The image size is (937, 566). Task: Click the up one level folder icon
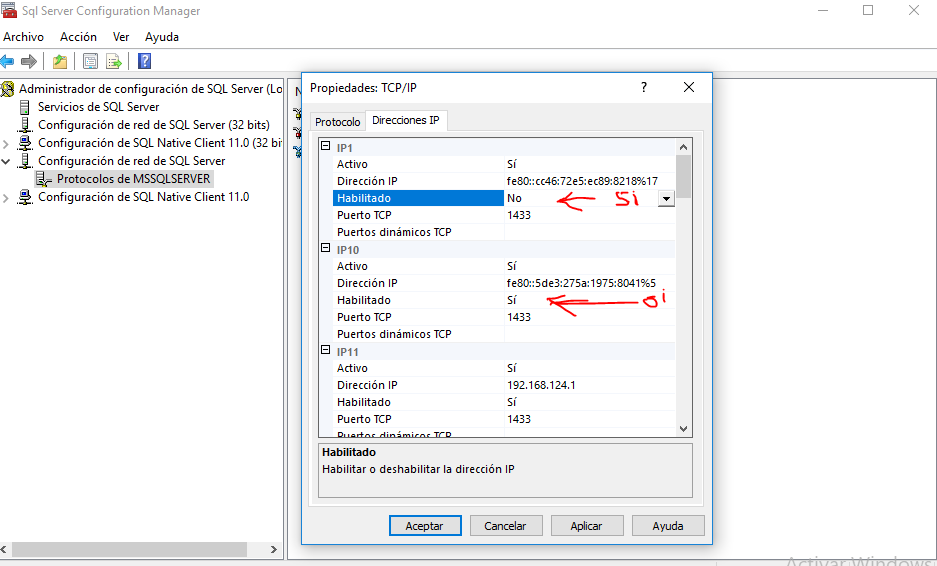[60, 61]
